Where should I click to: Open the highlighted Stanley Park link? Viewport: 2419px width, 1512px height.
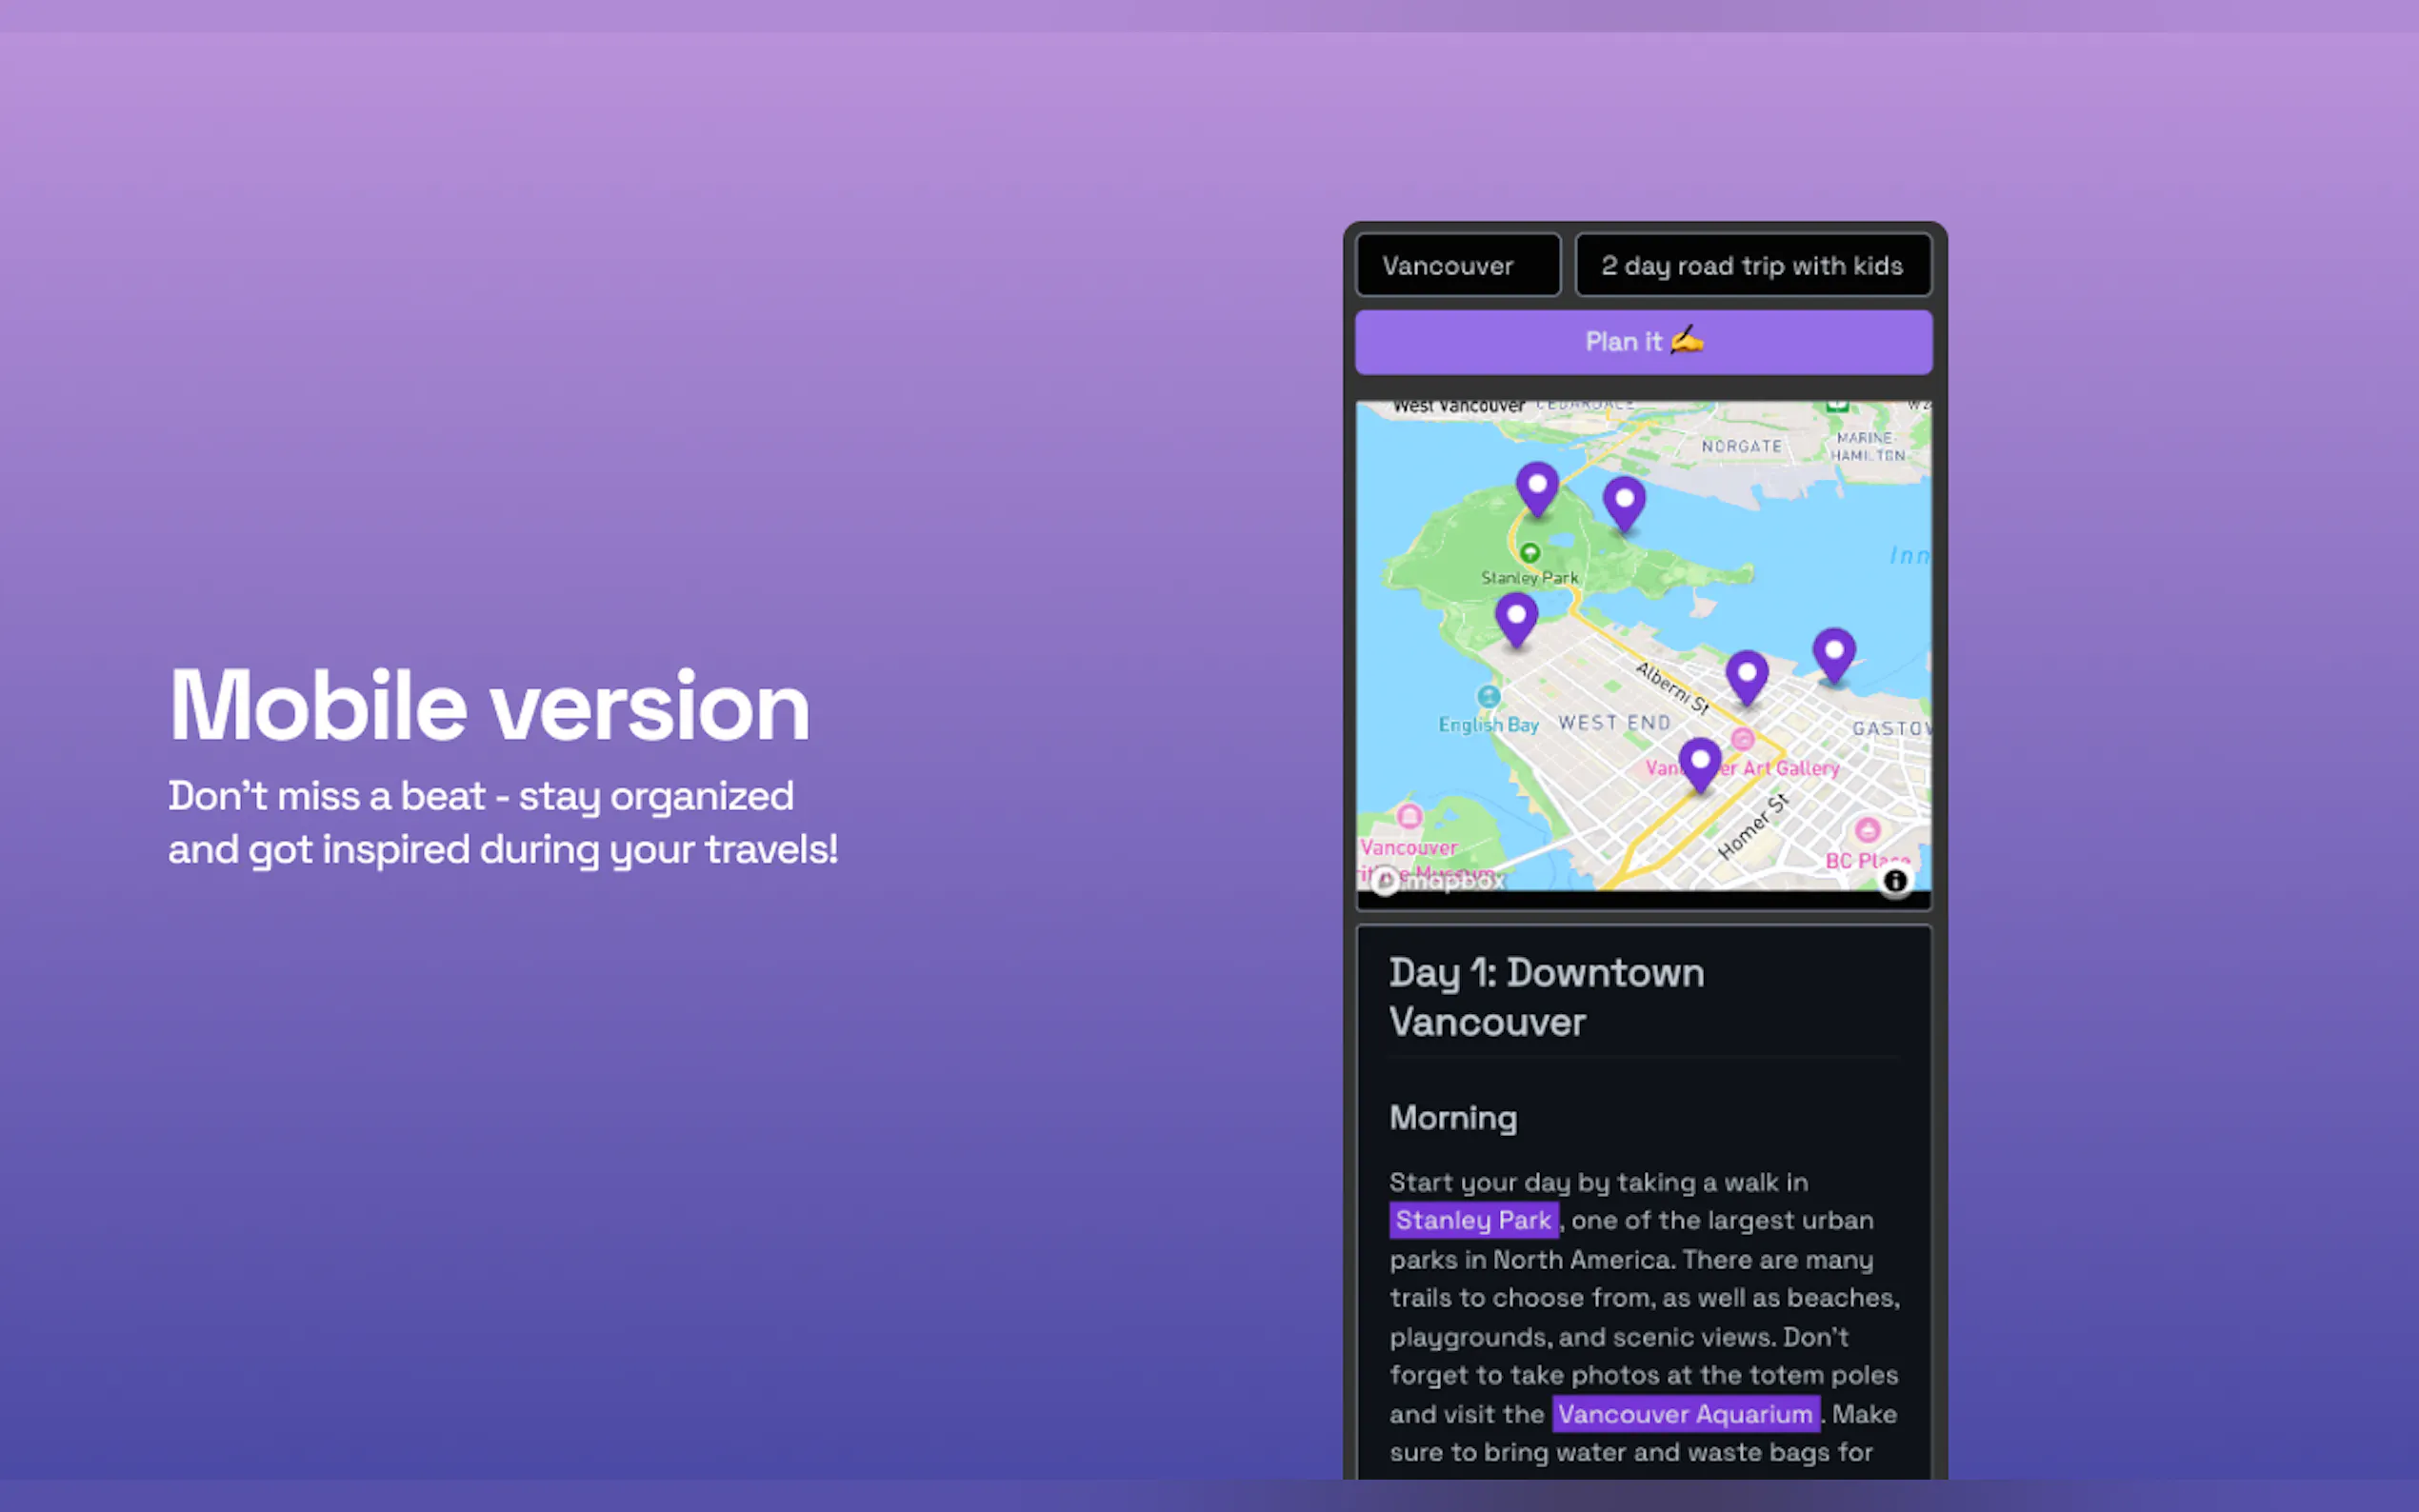tap(1472, 1220)
